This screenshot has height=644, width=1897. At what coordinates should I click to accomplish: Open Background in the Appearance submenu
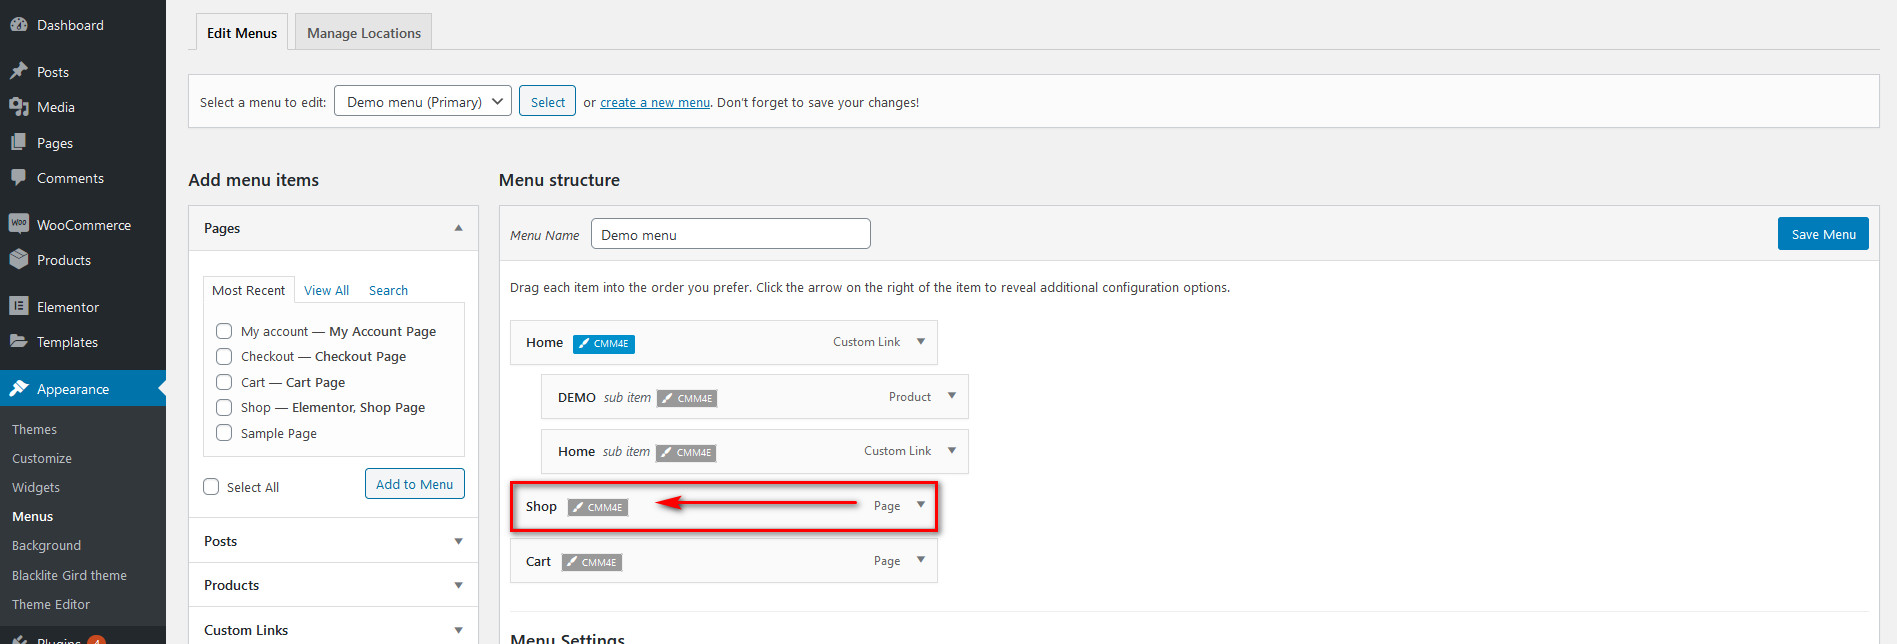47,545
